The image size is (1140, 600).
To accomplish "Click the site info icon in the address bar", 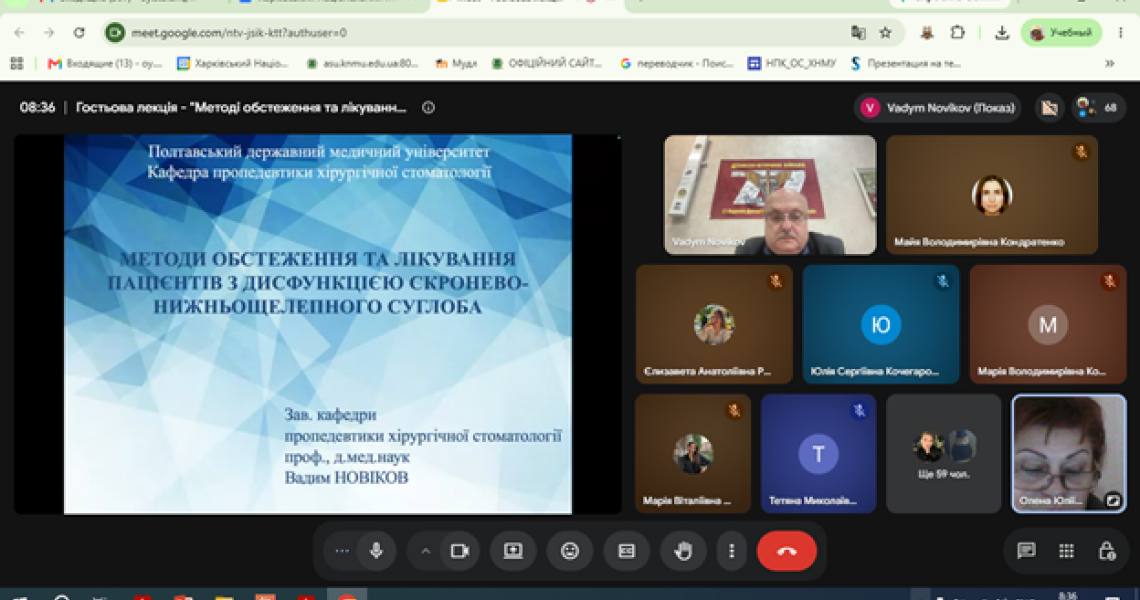I will click(115, 33).
